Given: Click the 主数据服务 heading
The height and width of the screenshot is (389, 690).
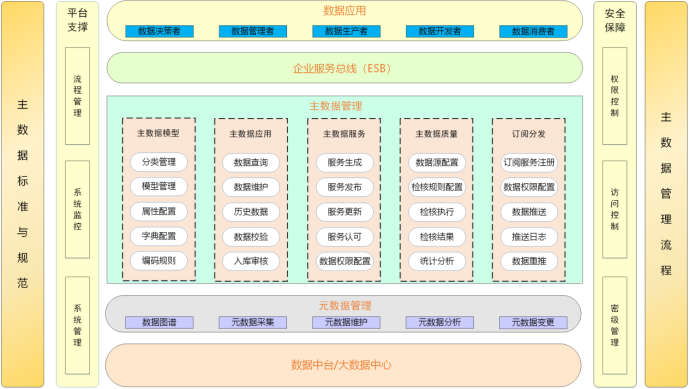Looking at the screenshot, I should [x=344, y=133].
